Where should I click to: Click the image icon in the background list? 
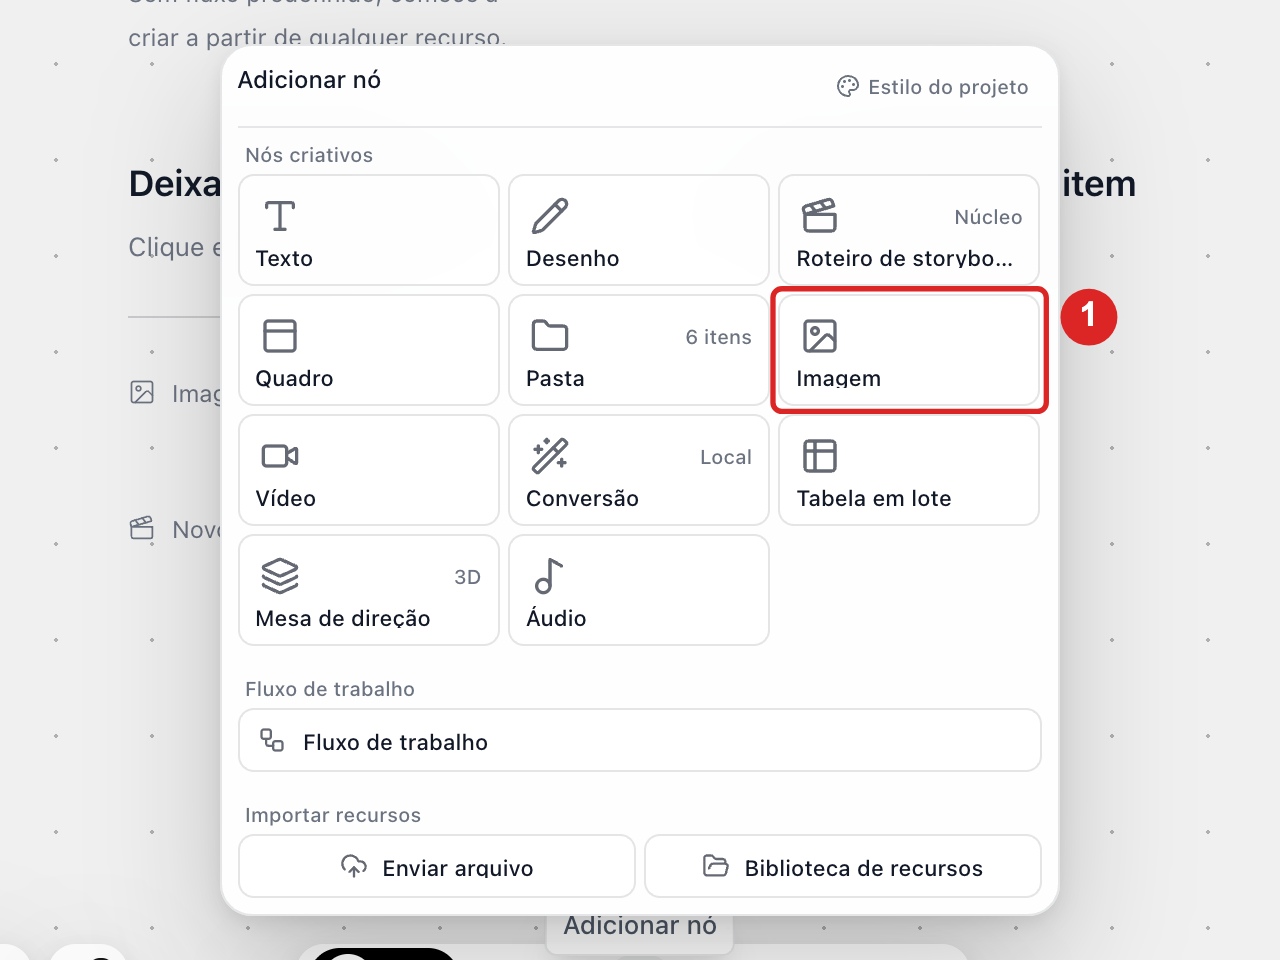click(x=142, y=392)
